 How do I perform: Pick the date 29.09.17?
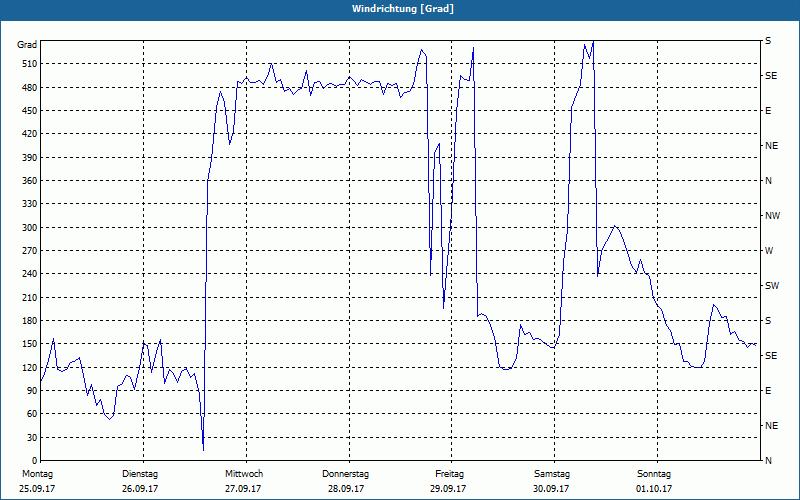[x=448, y=489]
